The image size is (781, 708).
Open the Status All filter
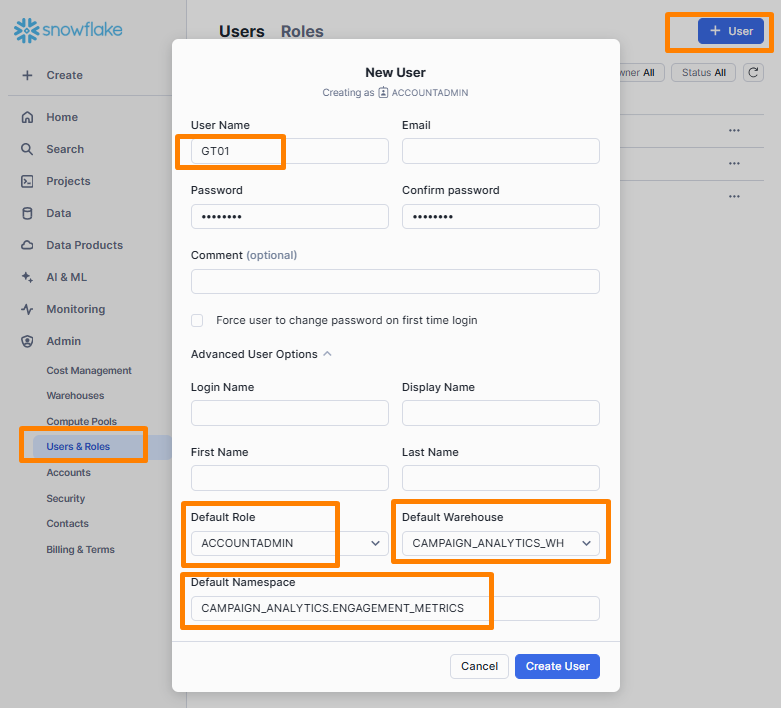[x=703, y=73]
